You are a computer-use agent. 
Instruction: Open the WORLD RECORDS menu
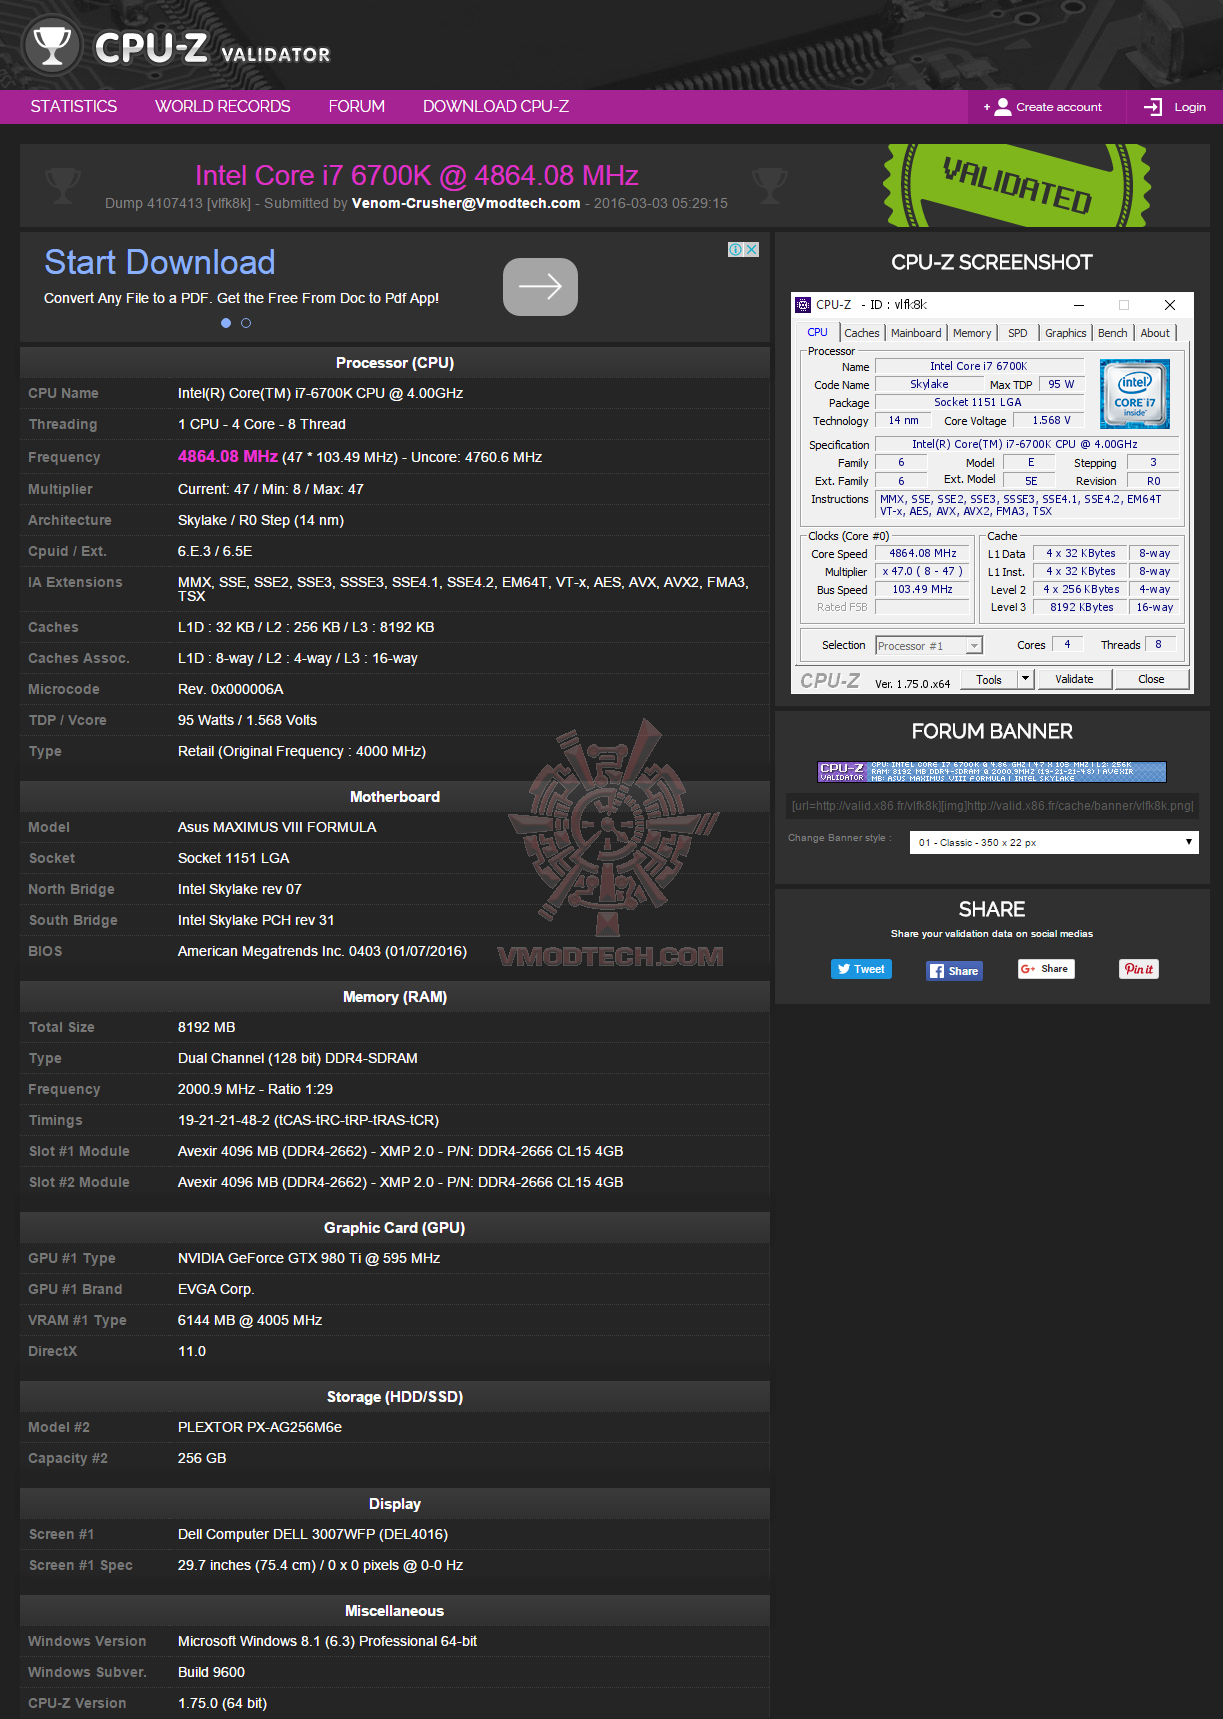pos(223,107)
